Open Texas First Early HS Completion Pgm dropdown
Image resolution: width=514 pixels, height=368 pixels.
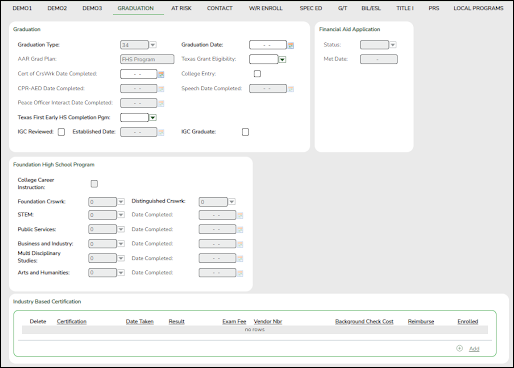click(x=153, y=117)
